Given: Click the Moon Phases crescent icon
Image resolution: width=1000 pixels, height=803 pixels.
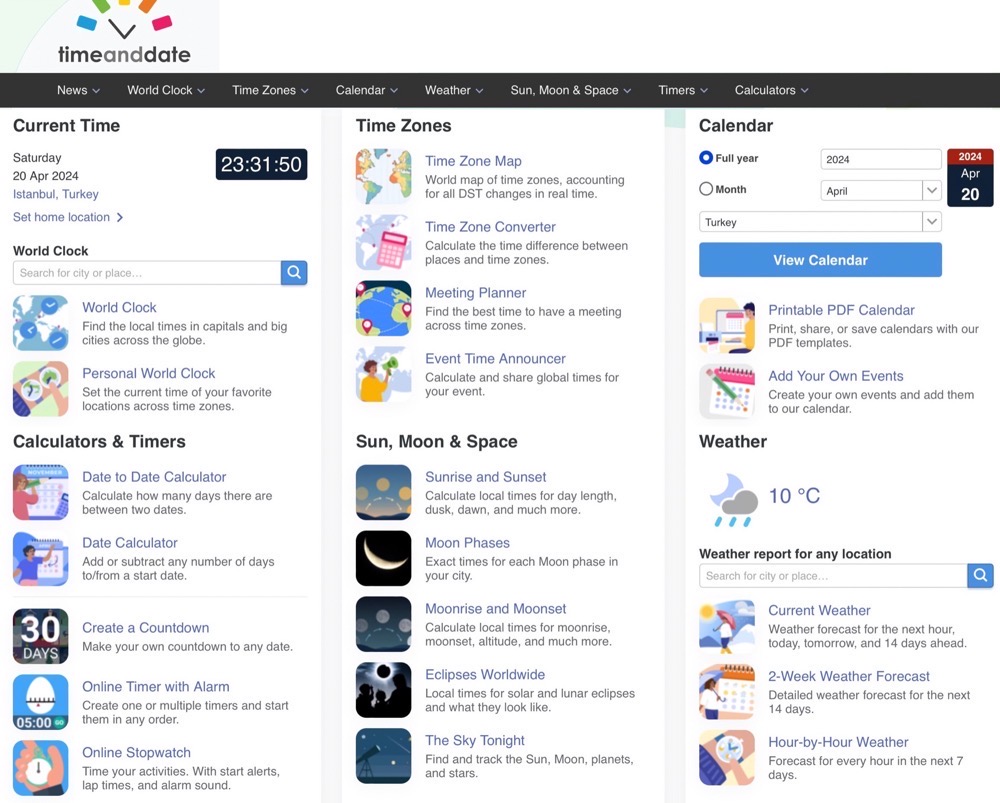Looking at the screenshot, I should [x=383, y=559].
